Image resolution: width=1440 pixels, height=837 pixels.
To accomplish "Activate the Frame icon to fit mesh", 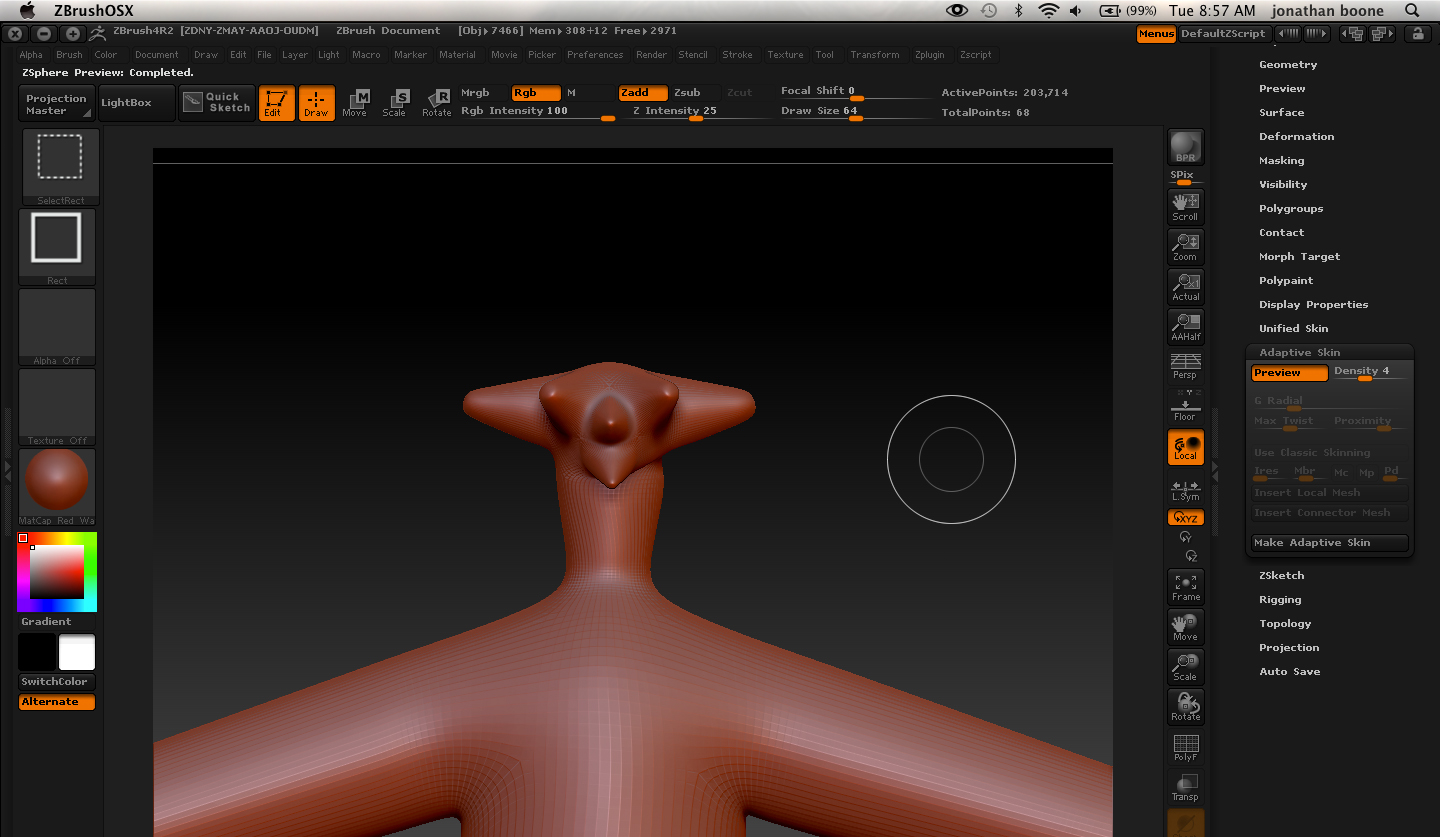I will 1185,586.
